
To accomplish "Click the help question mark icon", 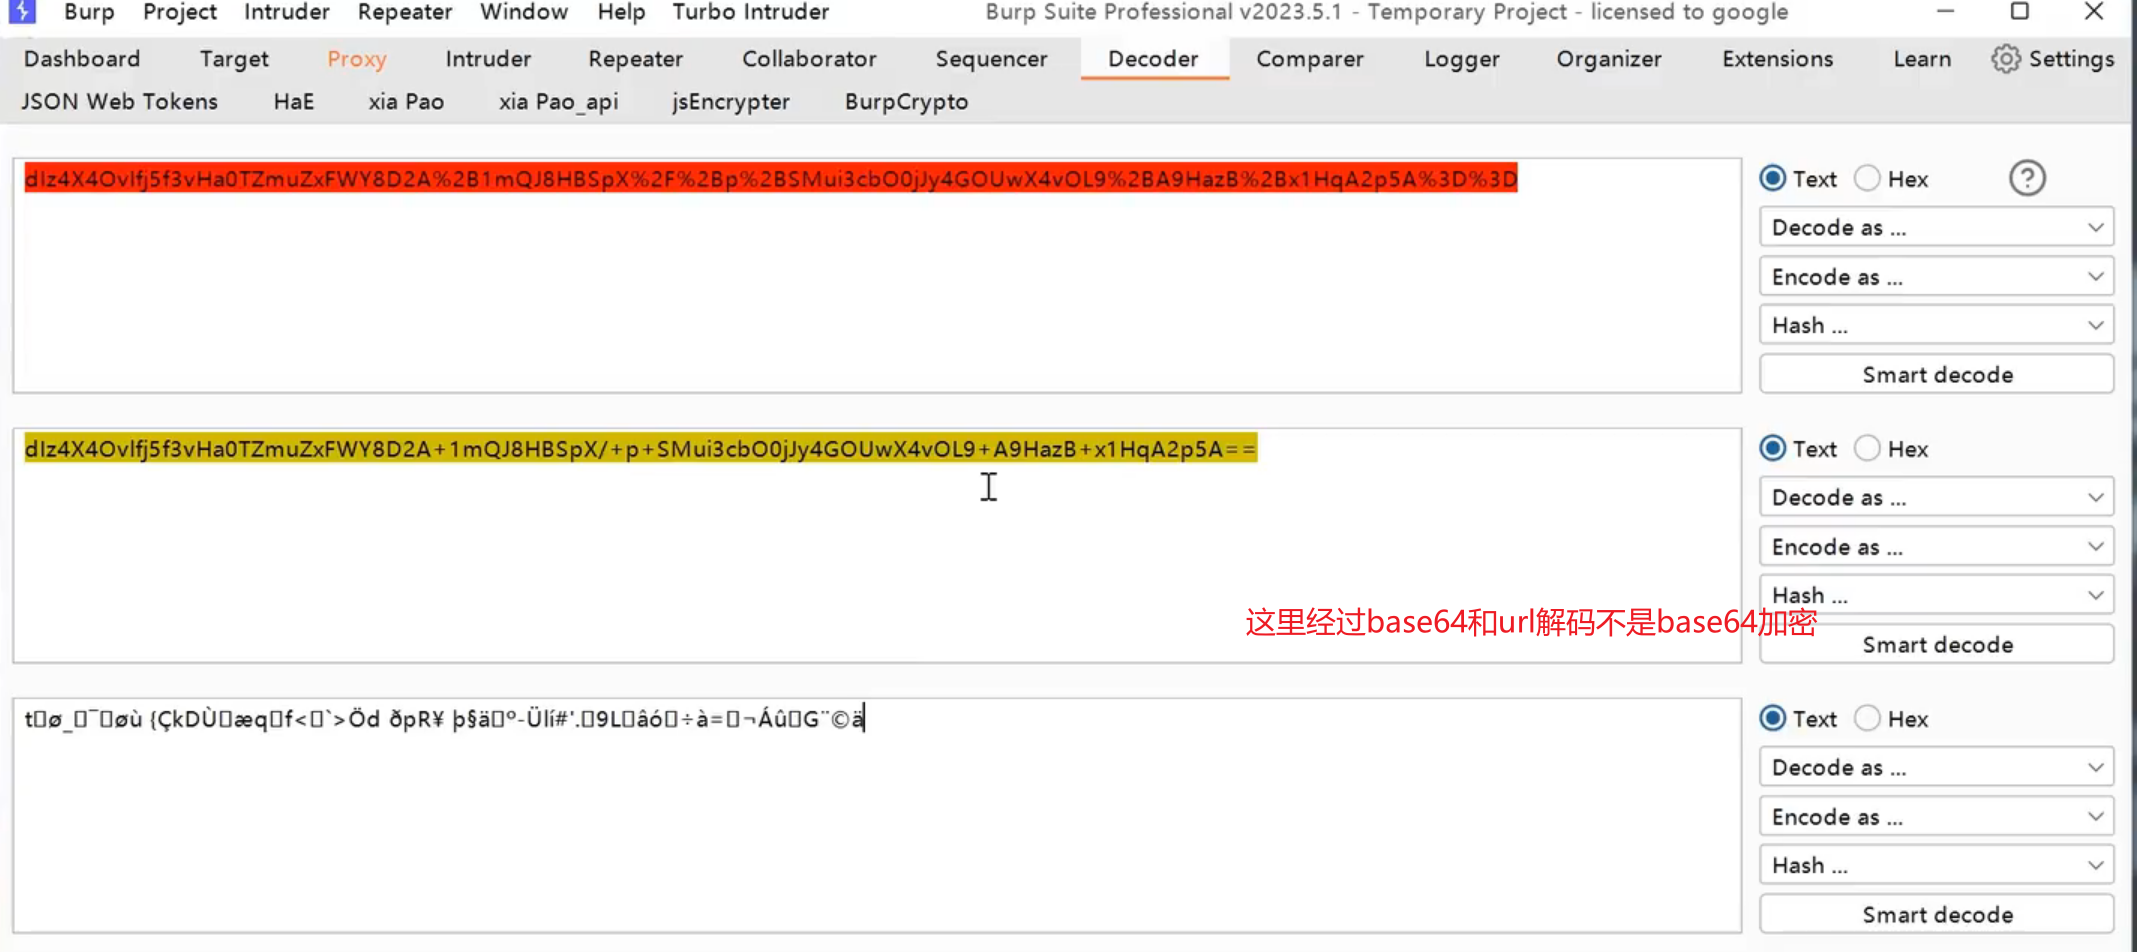I will [2027, 179].
